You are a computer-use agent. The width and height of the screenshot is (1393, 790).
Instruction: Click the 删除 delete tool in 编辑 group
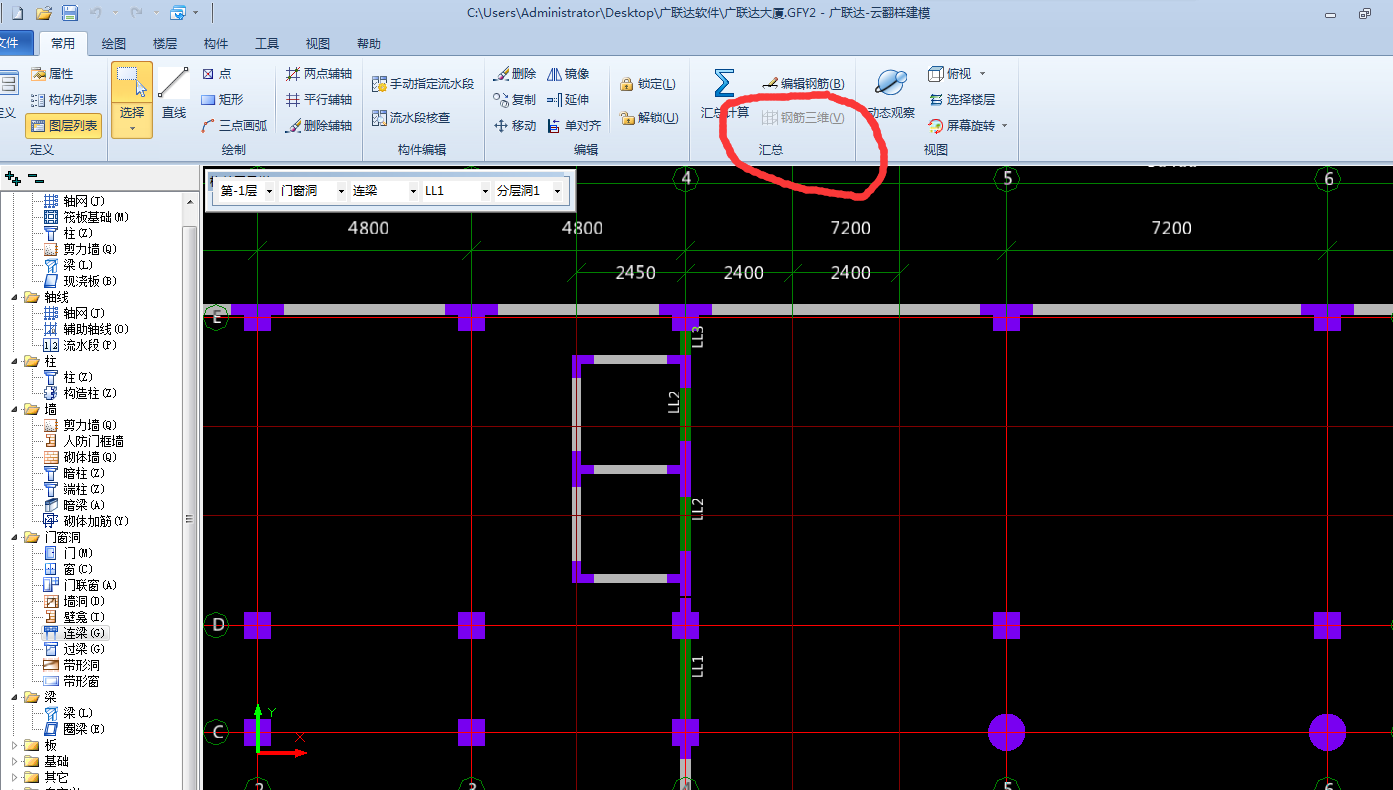(x=515, y=74)
